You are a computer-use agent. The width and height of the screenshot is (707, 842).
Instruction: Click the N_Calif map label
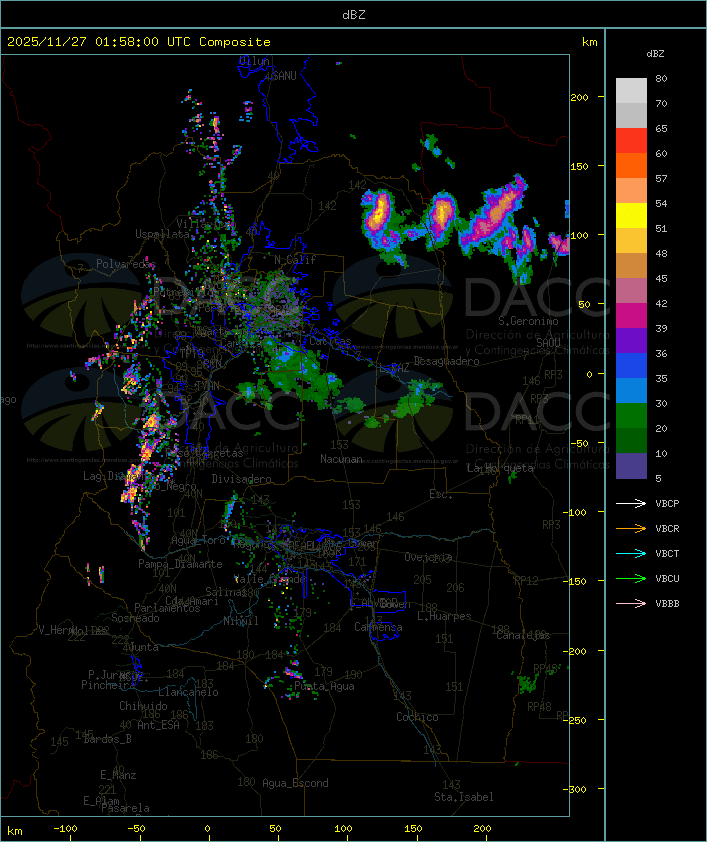(295, 260)
